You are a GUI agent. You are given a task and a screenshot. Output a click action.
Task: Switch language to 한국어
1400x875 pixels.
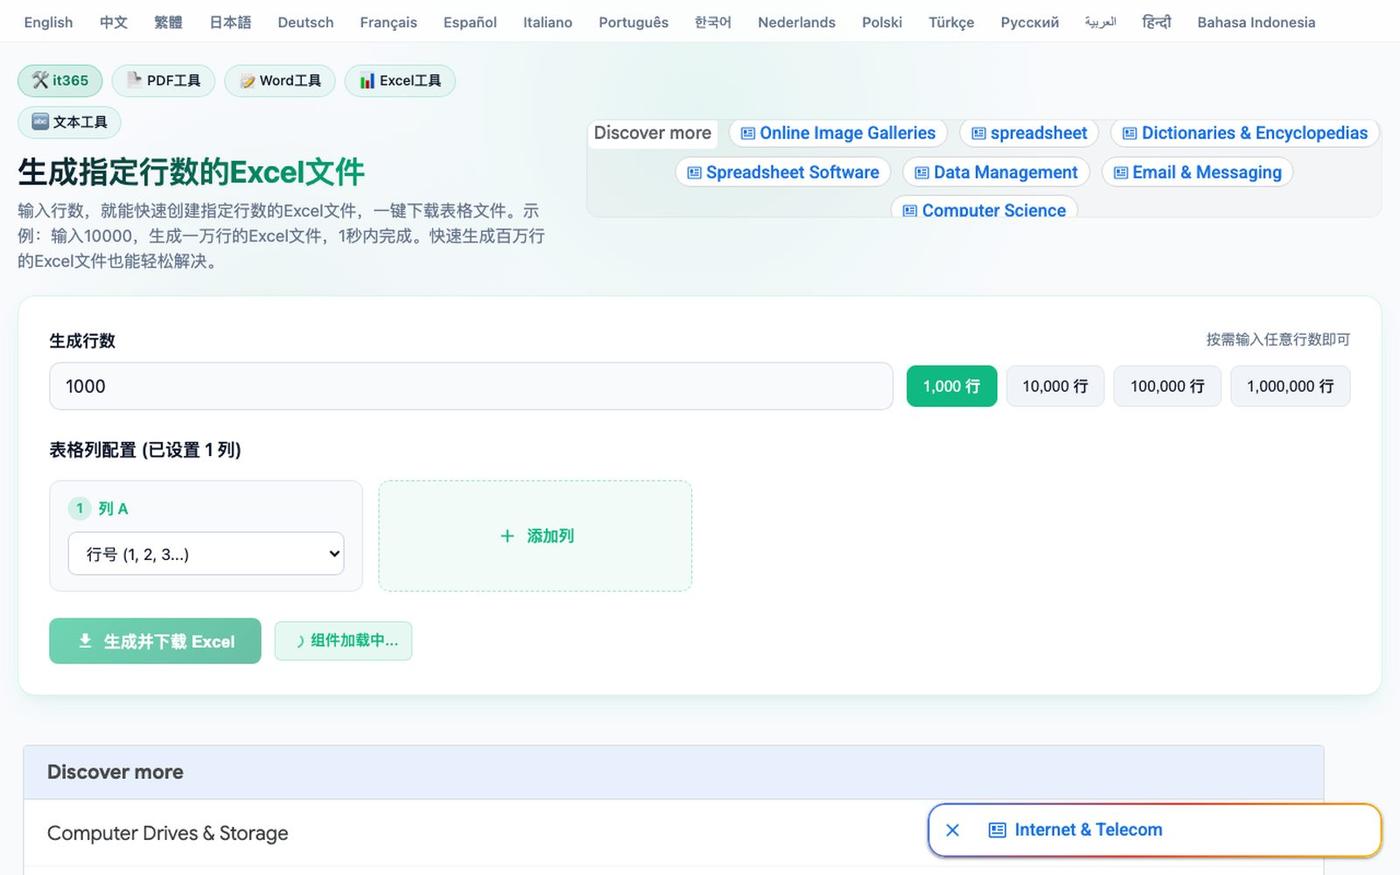point(713,22)
